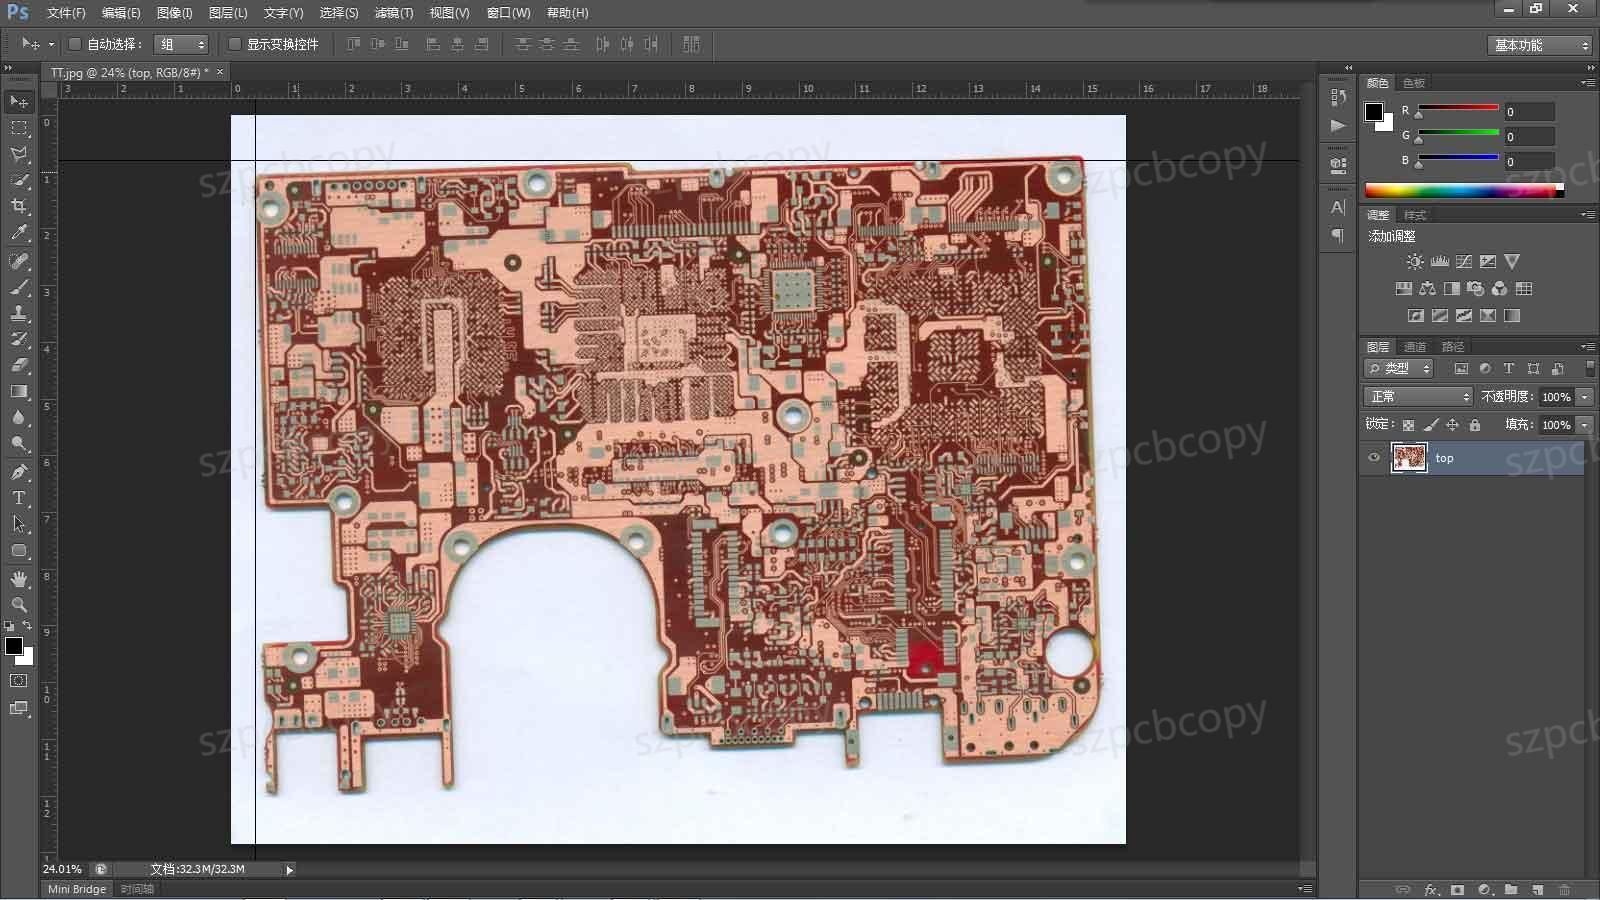Image resolution: width=1600 pixels, height=900 pixels.
Task: Open the Actions panel play icon
Action: [1338, 126]
